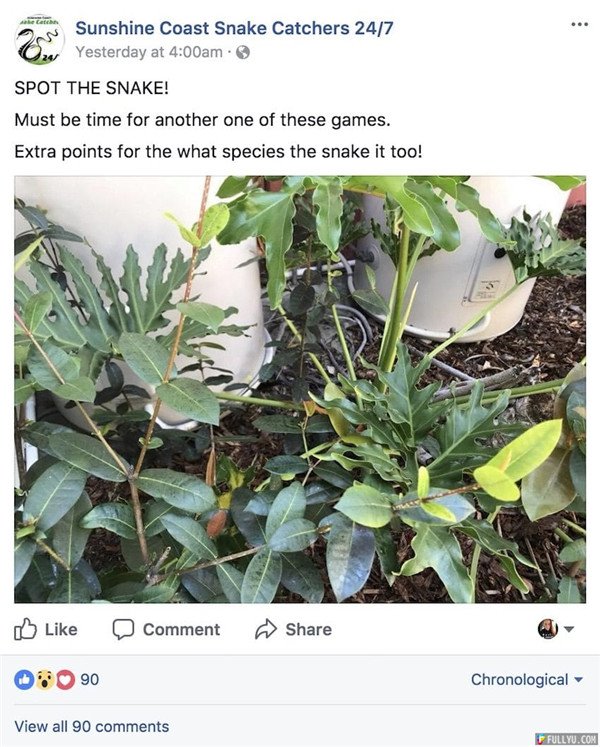Click the speech bubble Comment icon
This screenshot has height=747, width=600.
click(123, 629)
